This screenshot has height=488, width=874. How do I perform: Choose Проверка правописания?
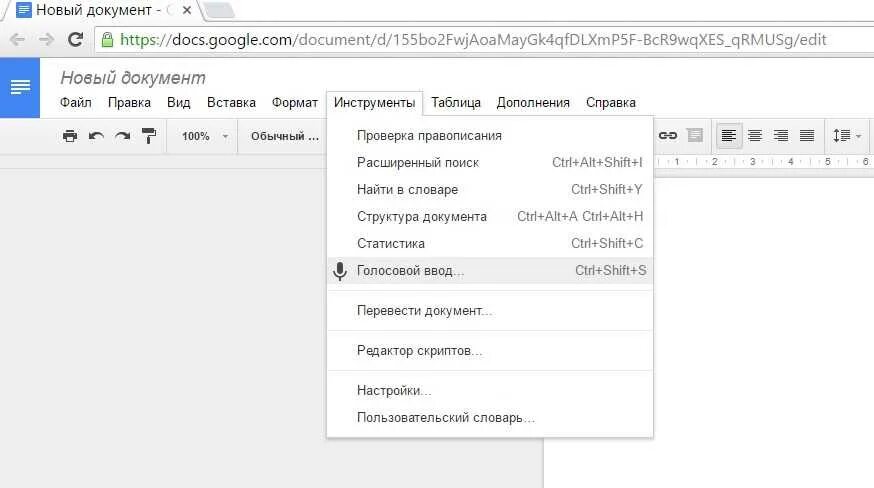(490, 136)
